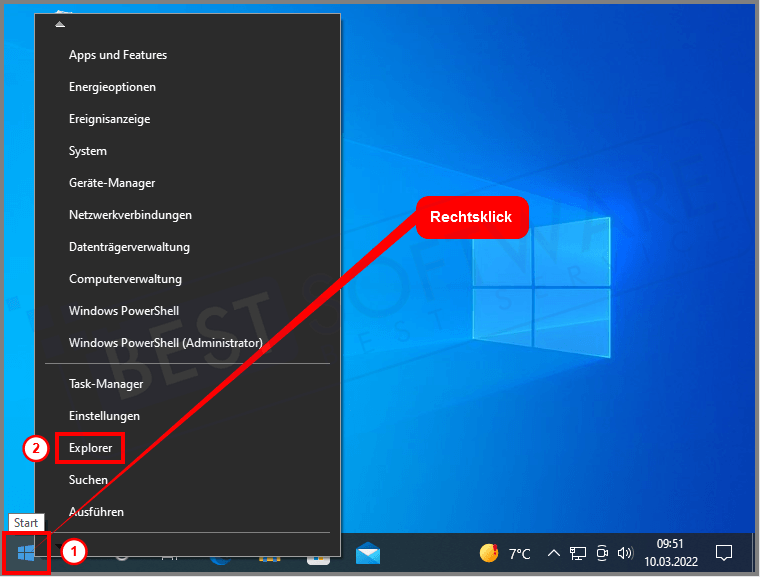Click the Meet Now camera tray icon
760x577 pixels.
click(602, 553)
